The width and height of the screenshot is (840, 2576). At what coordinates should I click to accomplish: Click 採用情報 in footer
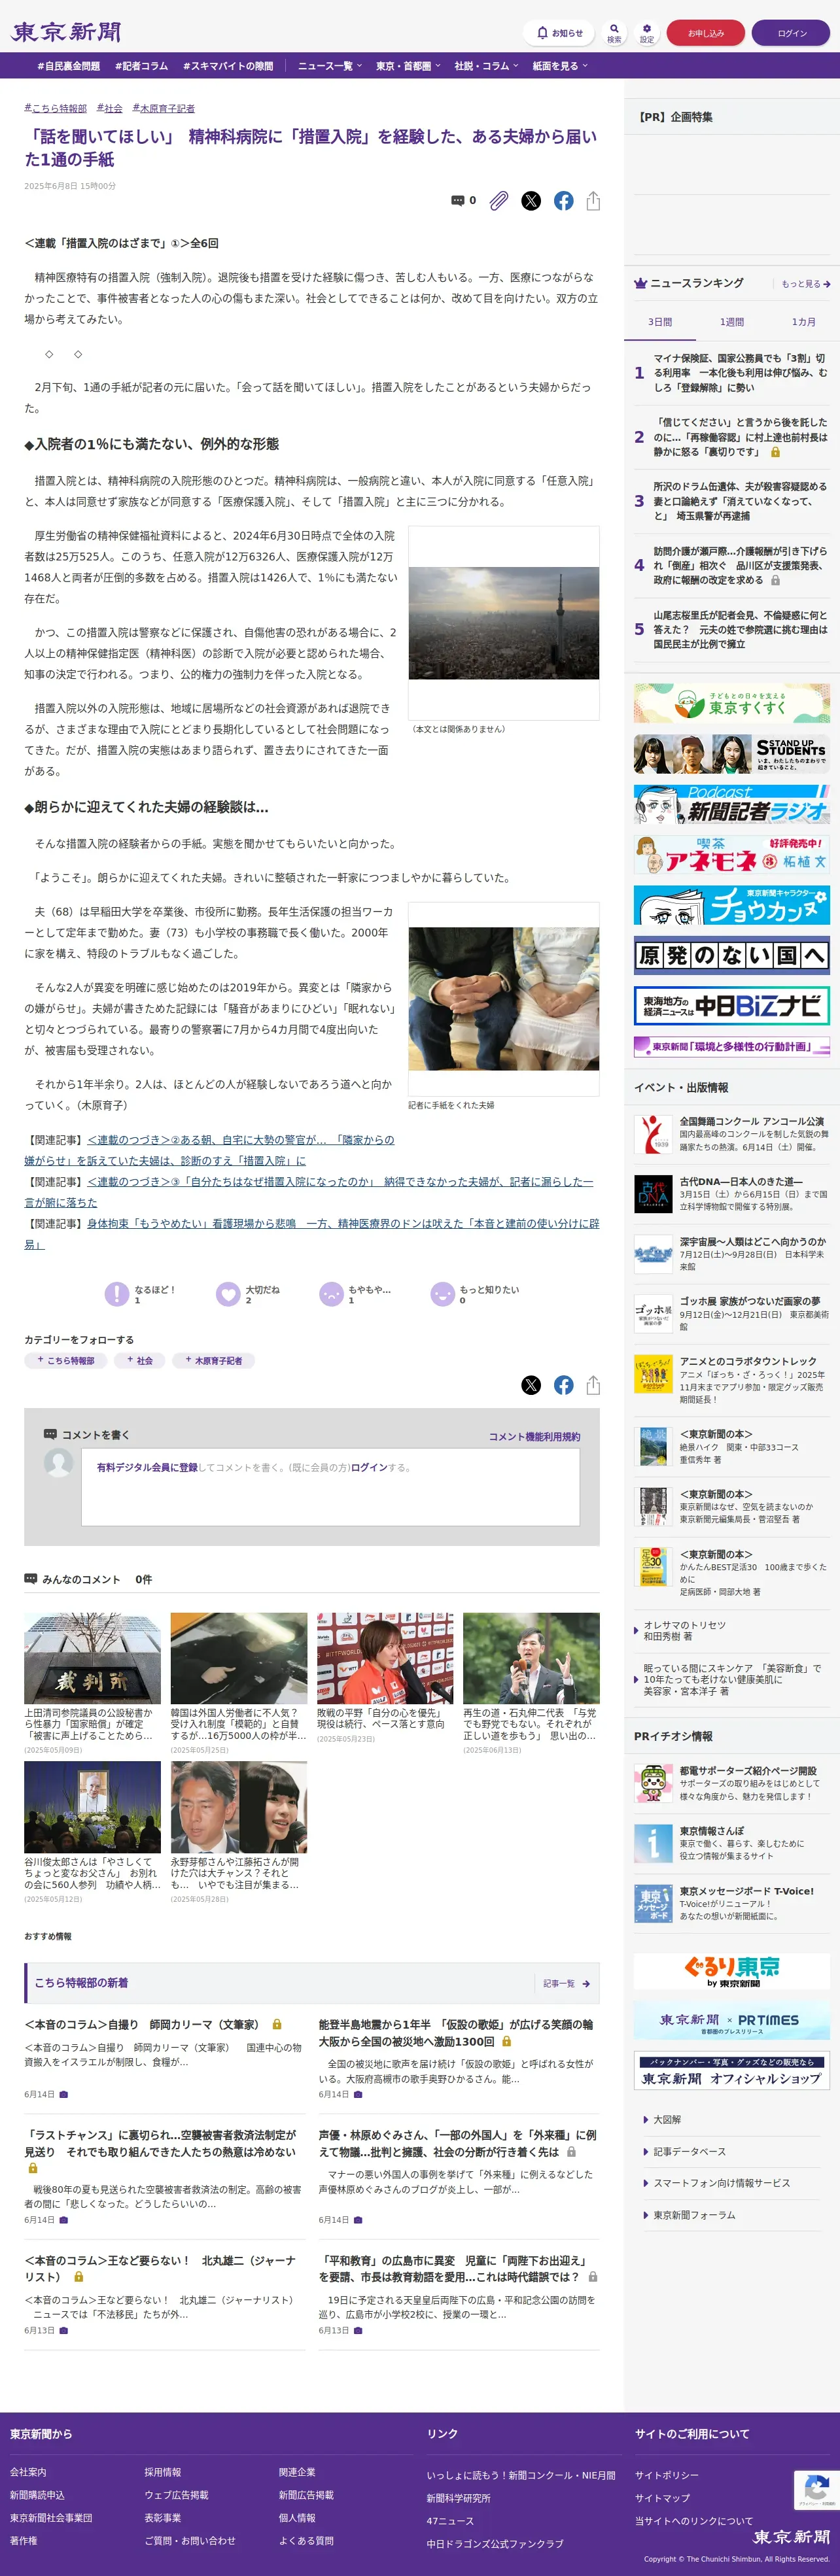pos(163,2471)
